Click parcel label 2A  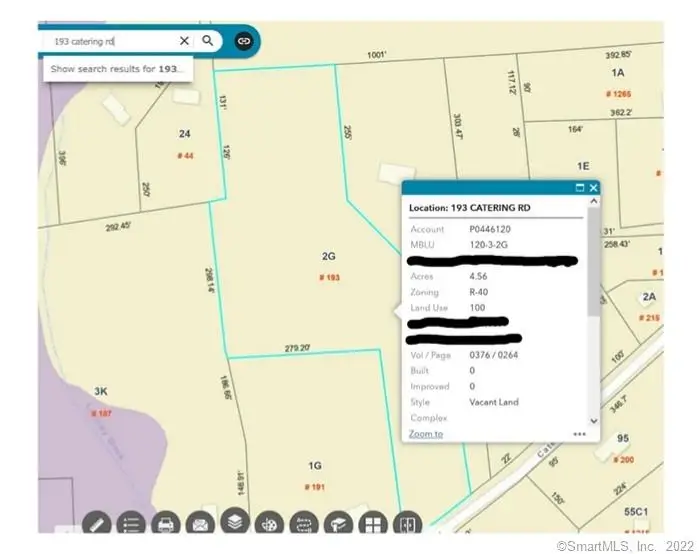click(x=649, y=297)
